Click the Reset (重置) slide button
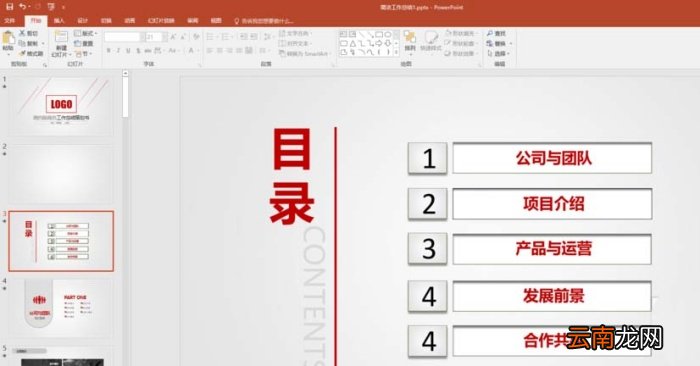This screenshot has width=700, height=366. (84, 43)
